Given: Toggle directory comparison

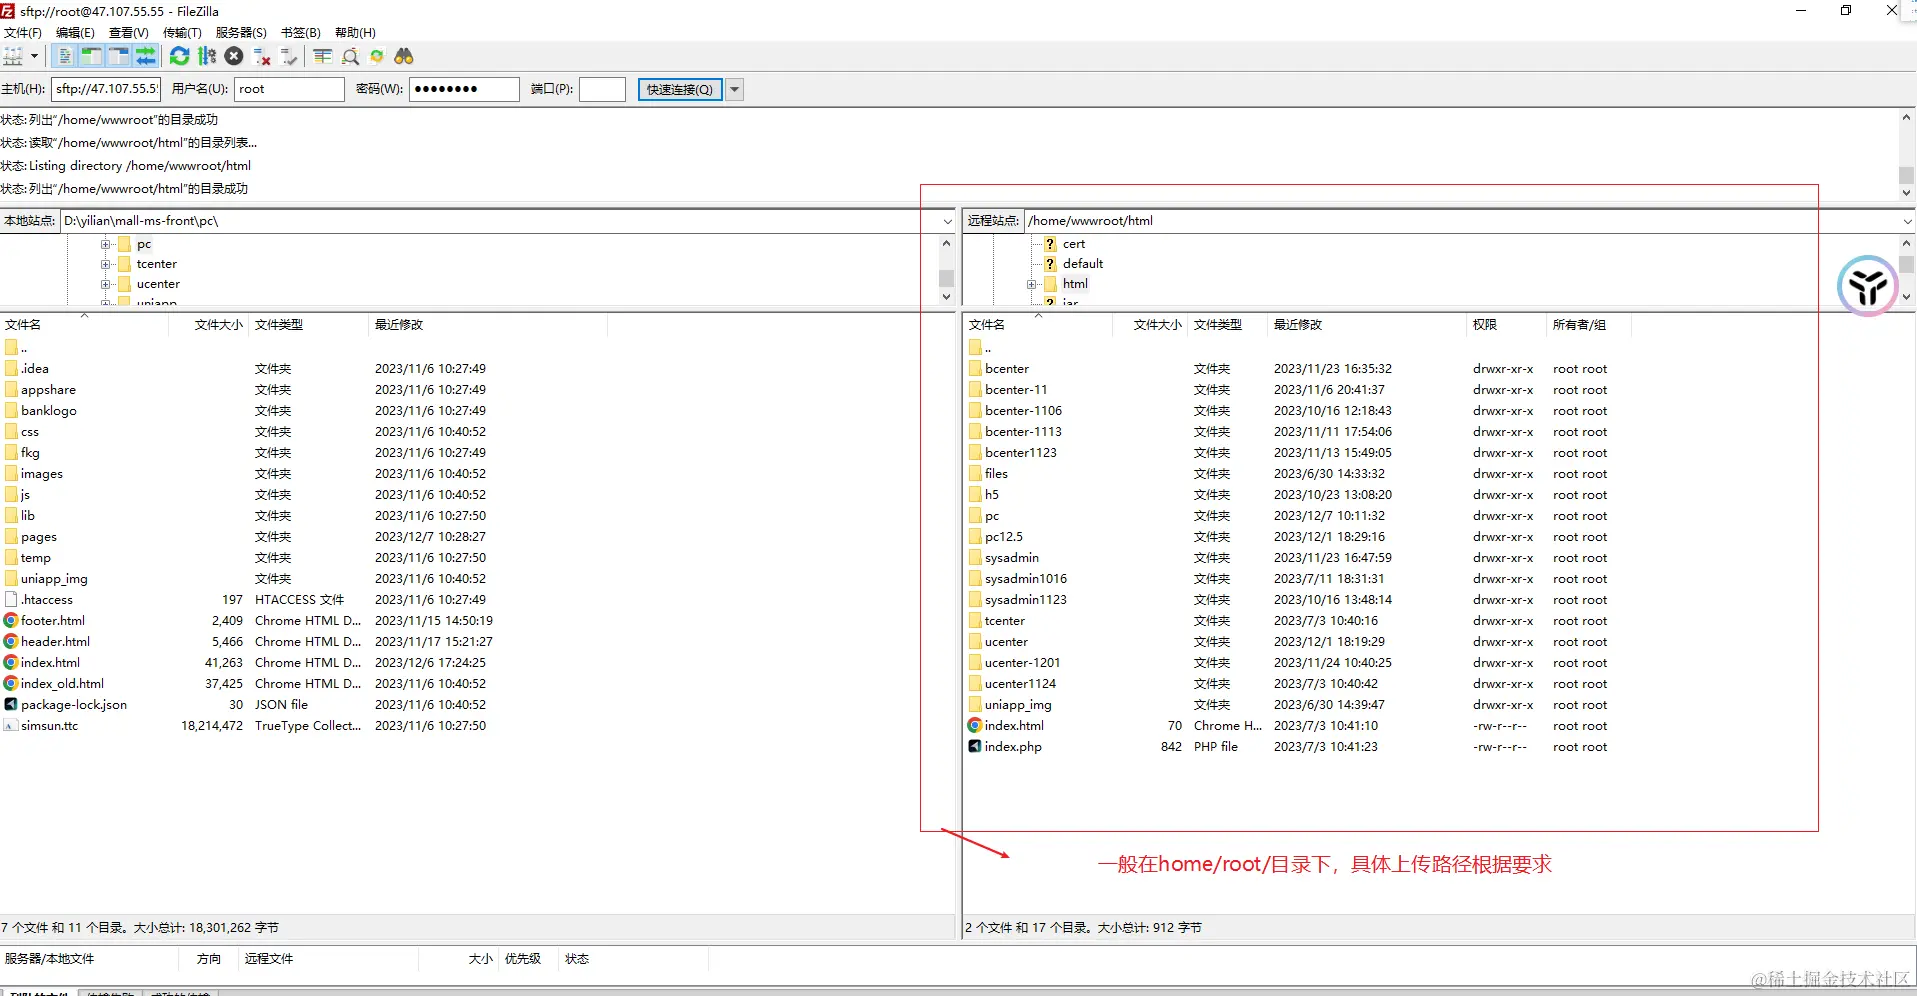Looking at the screenshot, I should 350,56.
